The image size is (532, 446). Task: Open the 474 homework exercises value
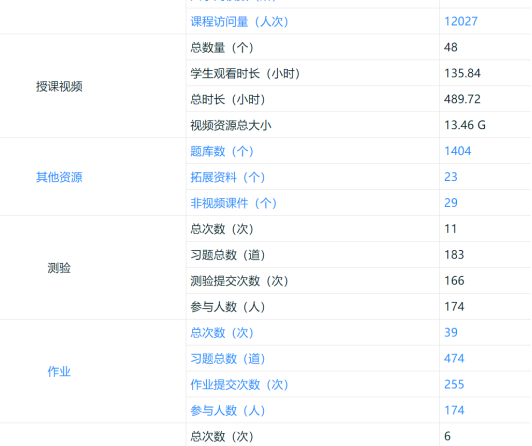click(454, 358)
